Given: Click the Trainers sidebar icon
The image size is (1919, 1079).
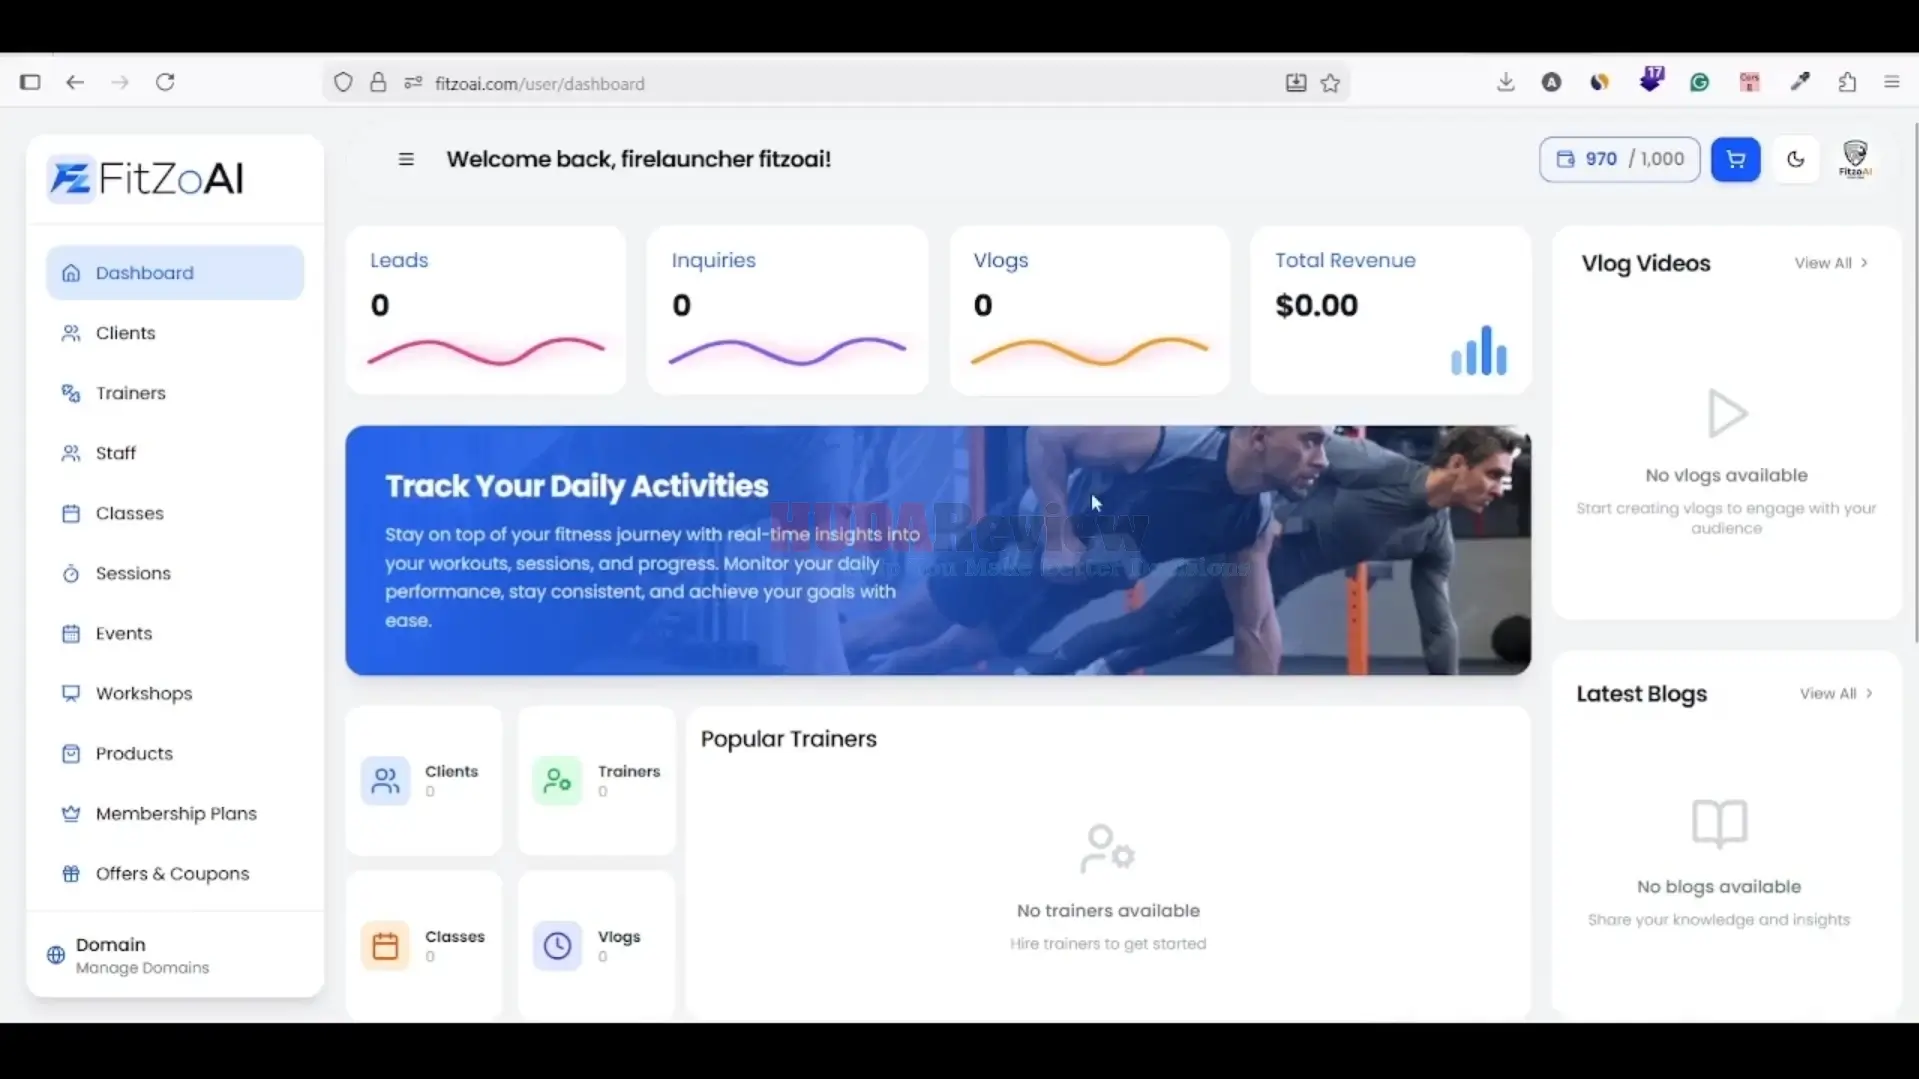Looking at the screenshot, I should pyautogui.click(x=70, y=393).
